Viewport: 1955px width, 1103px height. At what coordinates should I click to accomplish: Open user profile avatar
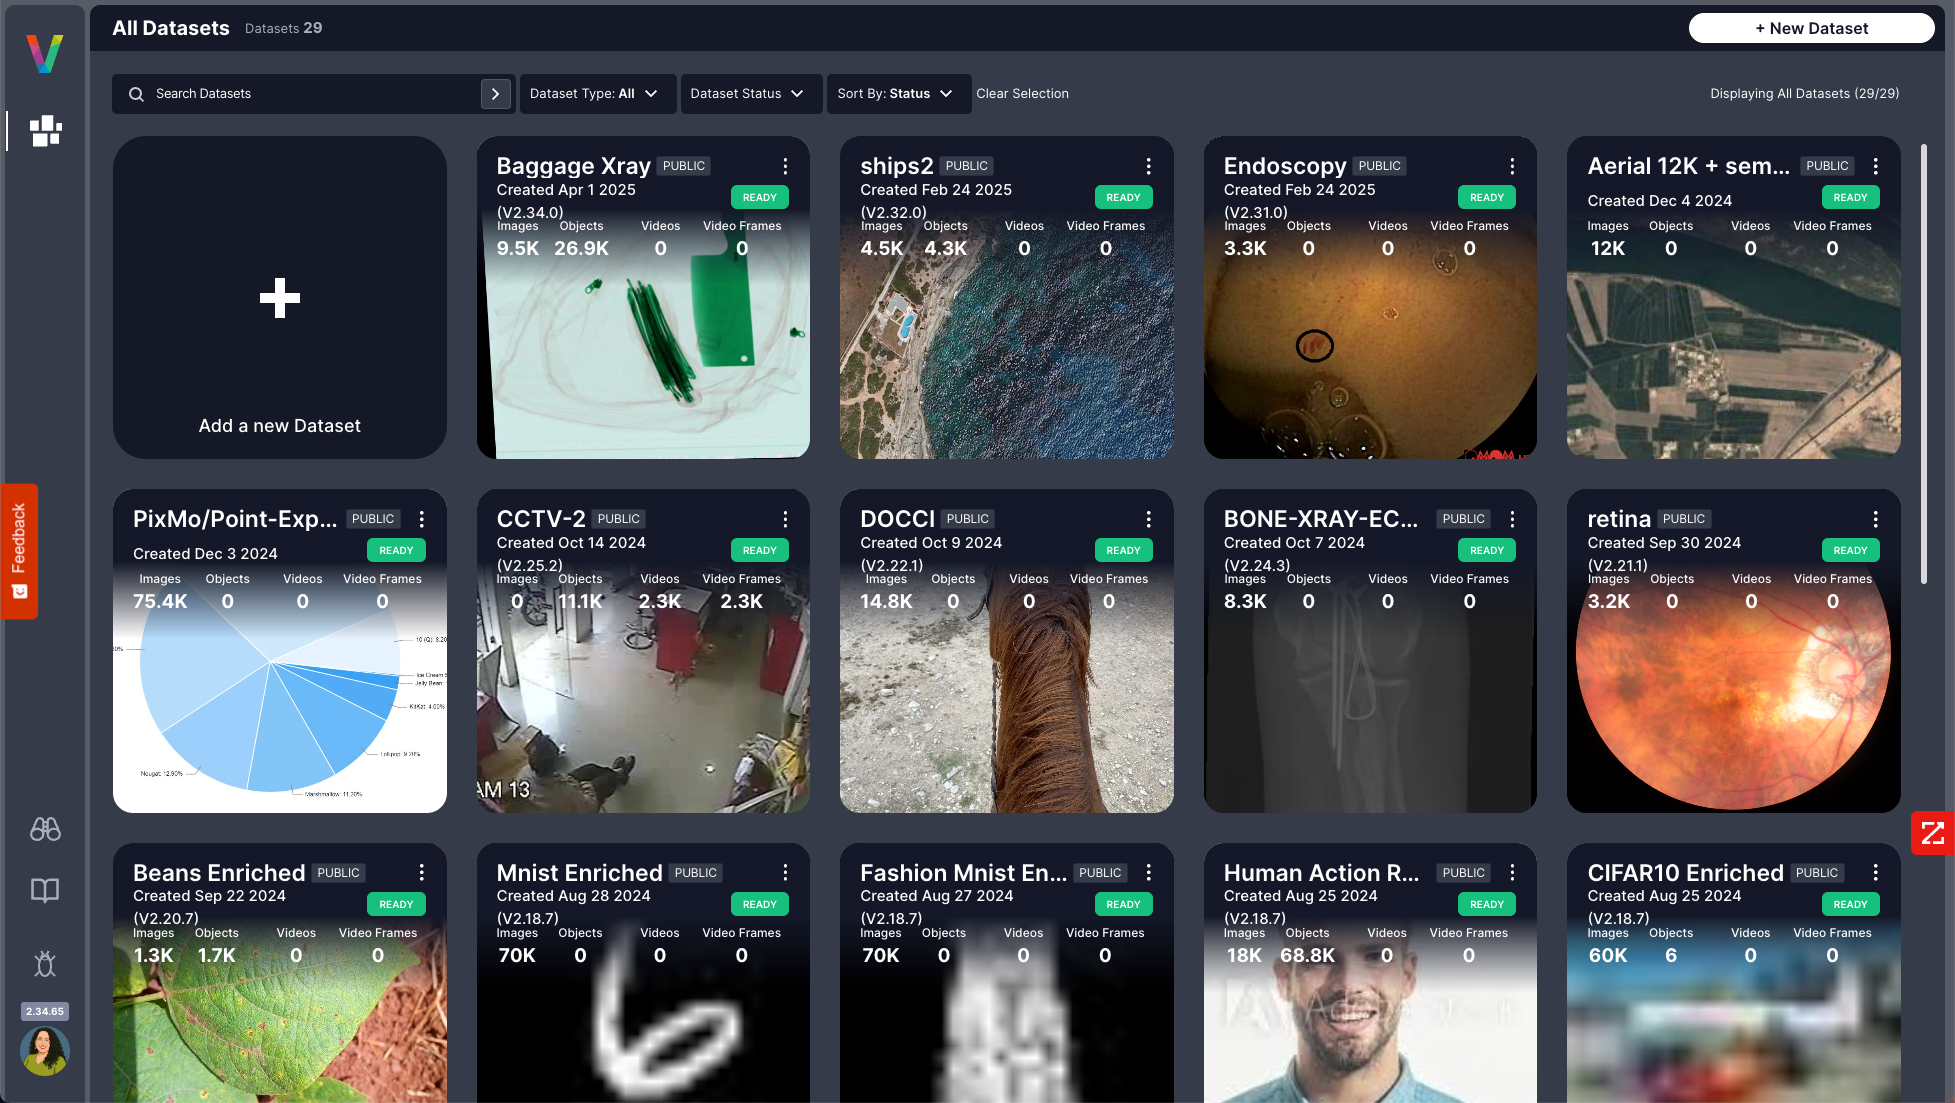pos(45,1051)
